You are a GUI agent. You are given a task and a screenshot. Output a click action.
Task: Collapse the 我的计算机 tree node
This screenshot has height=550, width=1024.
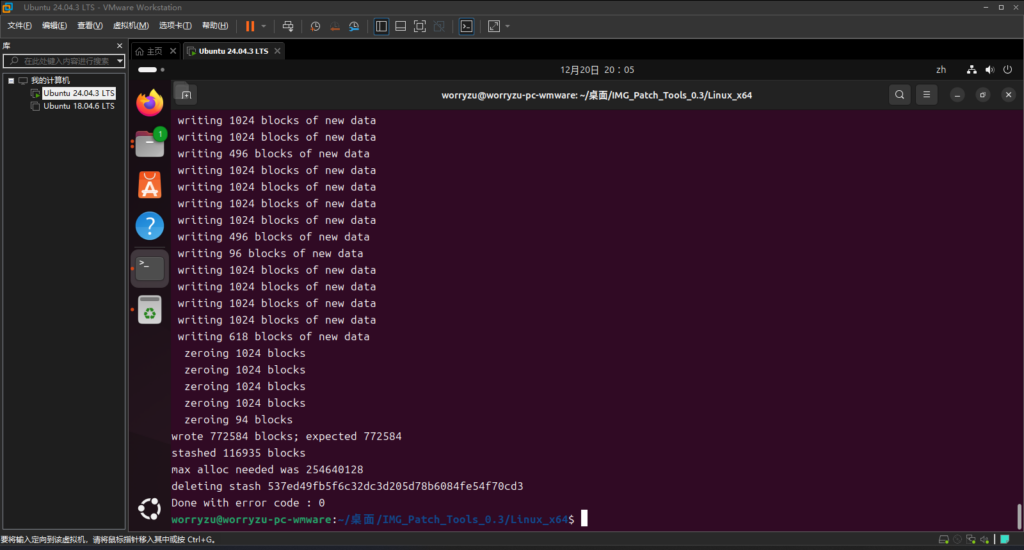tap(11, 80)
